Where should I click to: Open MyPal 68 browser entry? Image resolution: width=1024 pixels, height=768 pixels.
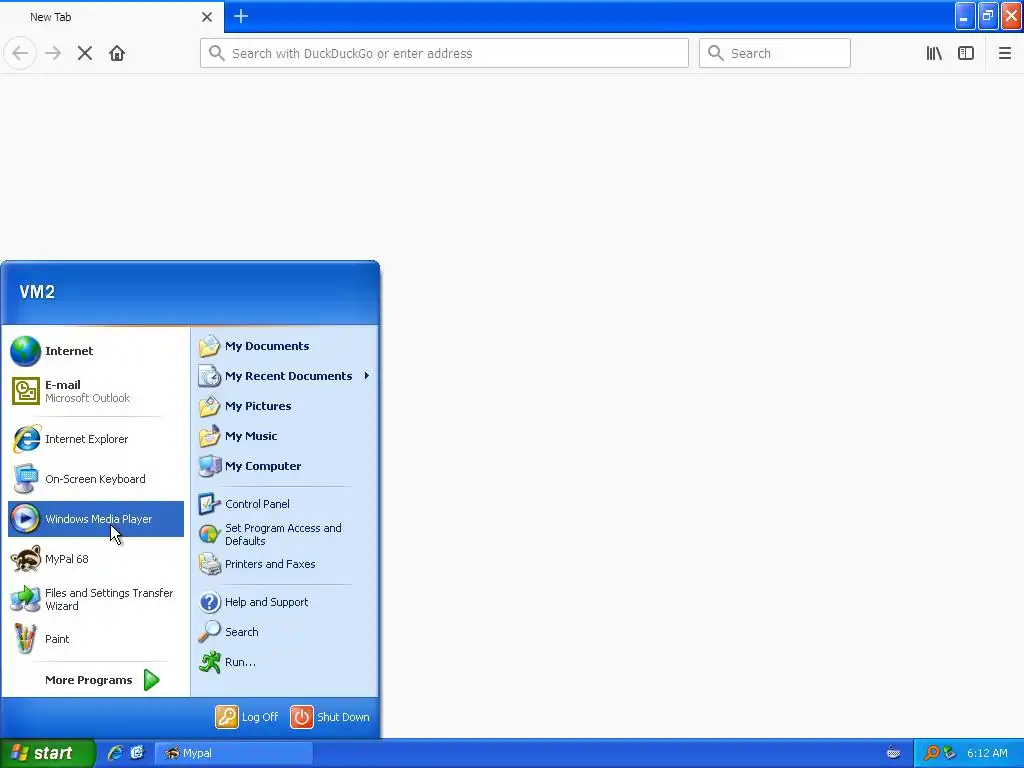(x=95, y=559)
